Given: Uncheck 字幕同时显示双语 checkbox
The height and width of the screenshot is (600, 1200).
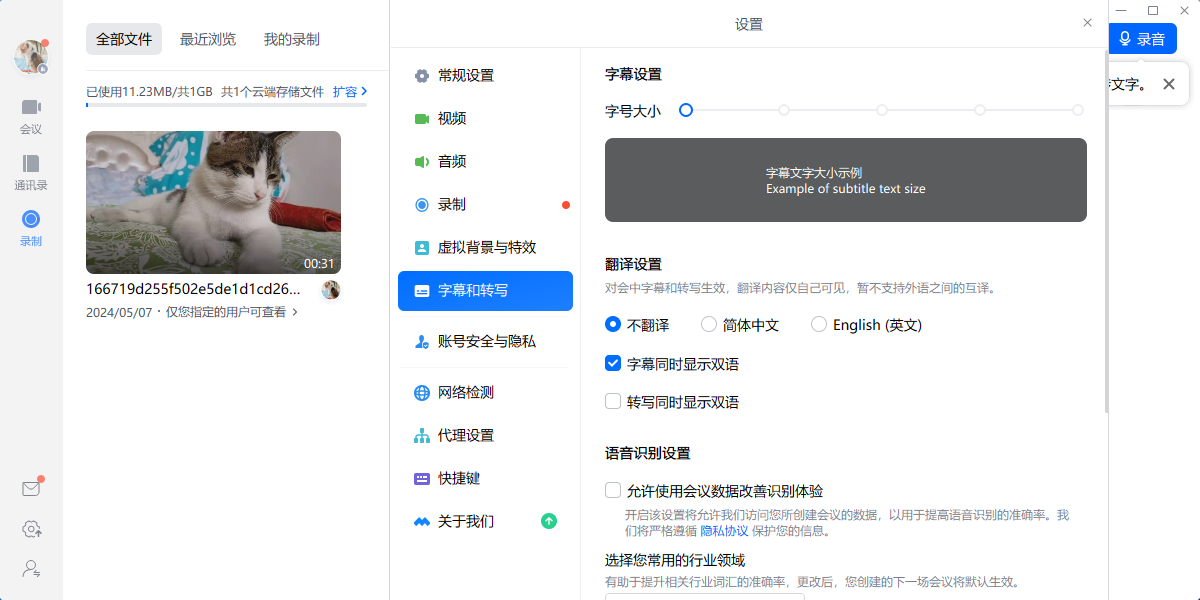Looking at the screenshot, I should (614, 364).
